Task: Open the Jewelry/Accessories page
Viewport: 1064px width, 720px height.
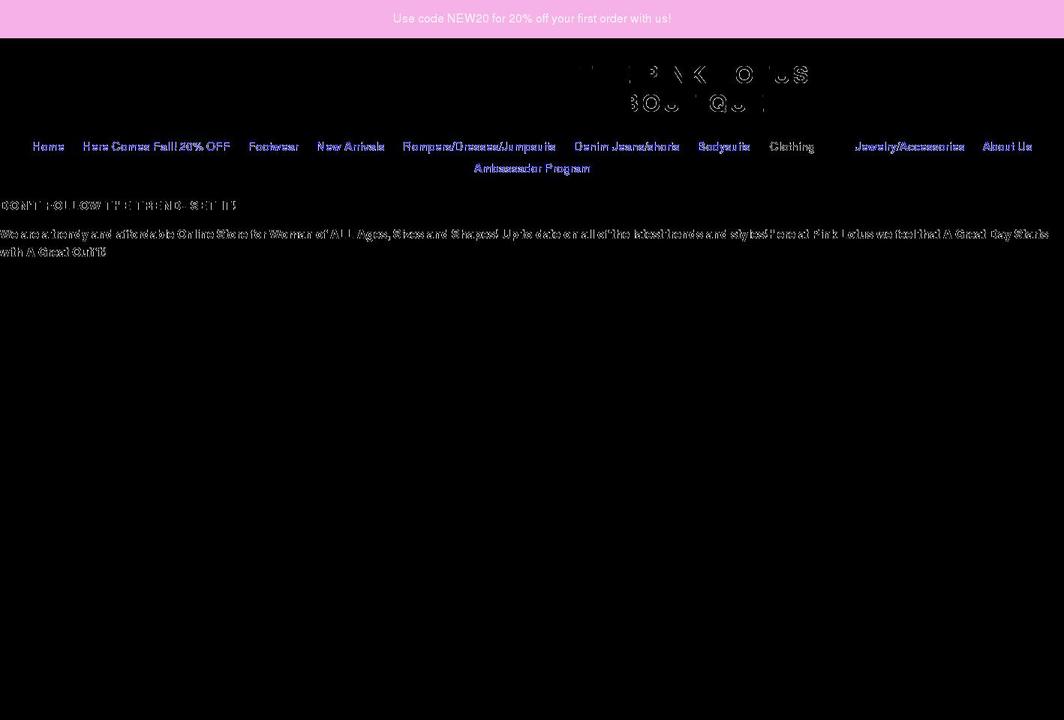Action: (x=911, y=146)
